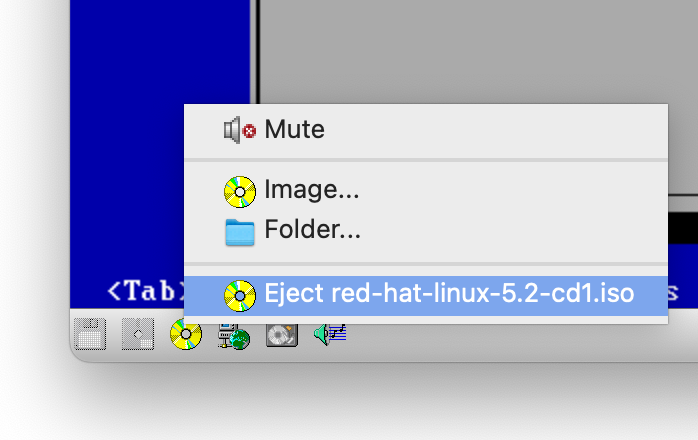Click the CD-ROM drive icon in status bar
The image size is (698, 440).
coord(186,335)
